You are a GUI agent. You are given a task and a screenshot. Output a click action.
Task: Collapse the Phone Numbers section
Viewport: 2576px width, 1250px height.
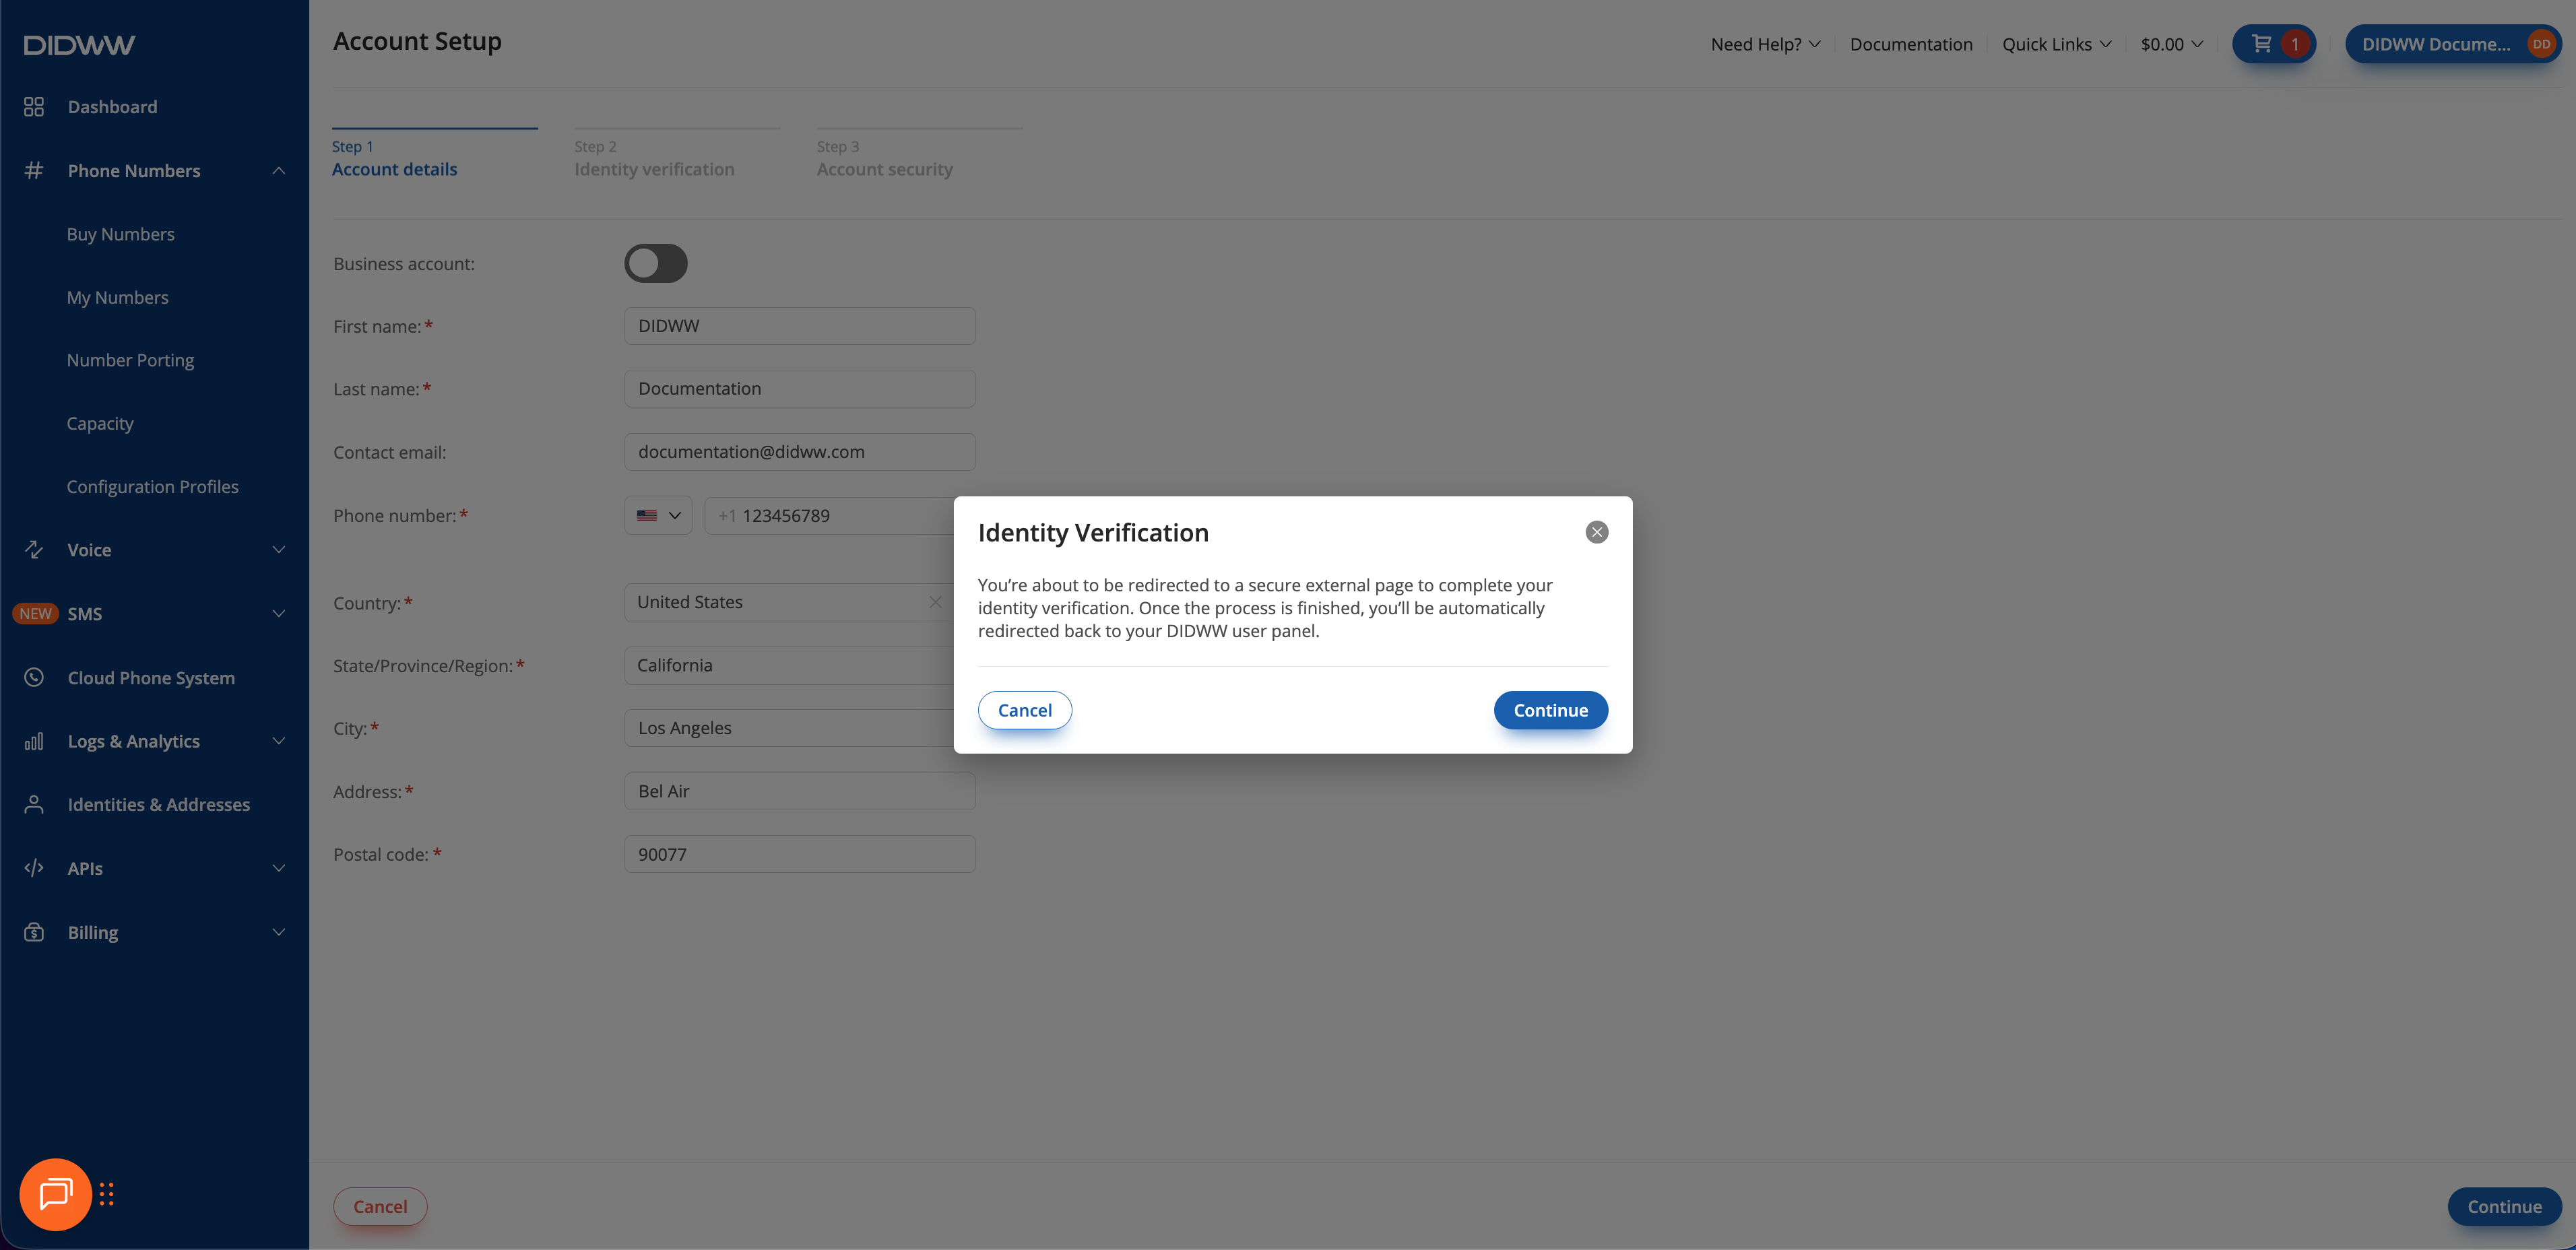pyautogui.click(x=278, y=171)
